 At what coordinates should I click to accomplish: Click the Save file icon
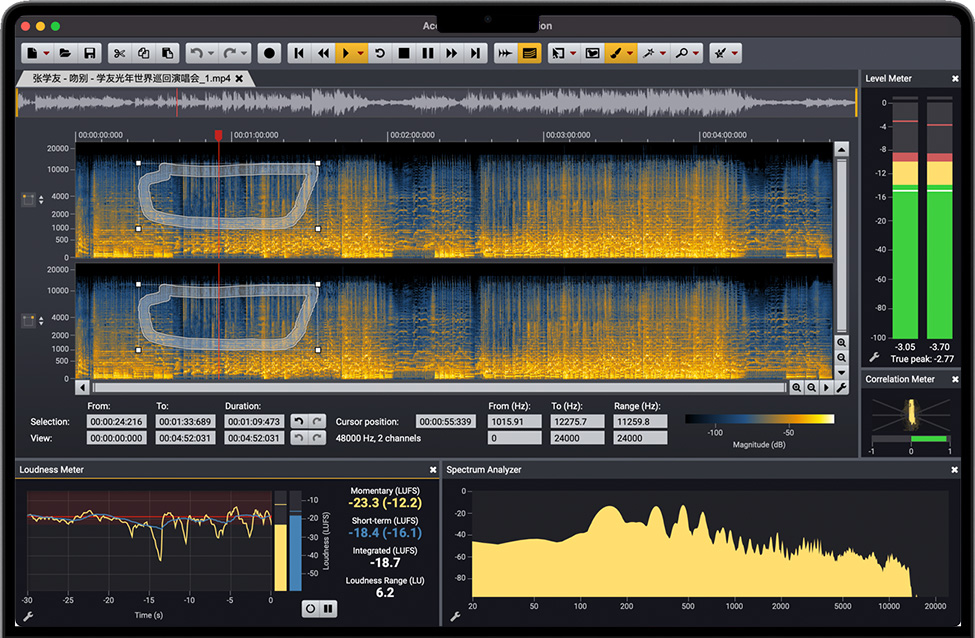pos(89,53)
